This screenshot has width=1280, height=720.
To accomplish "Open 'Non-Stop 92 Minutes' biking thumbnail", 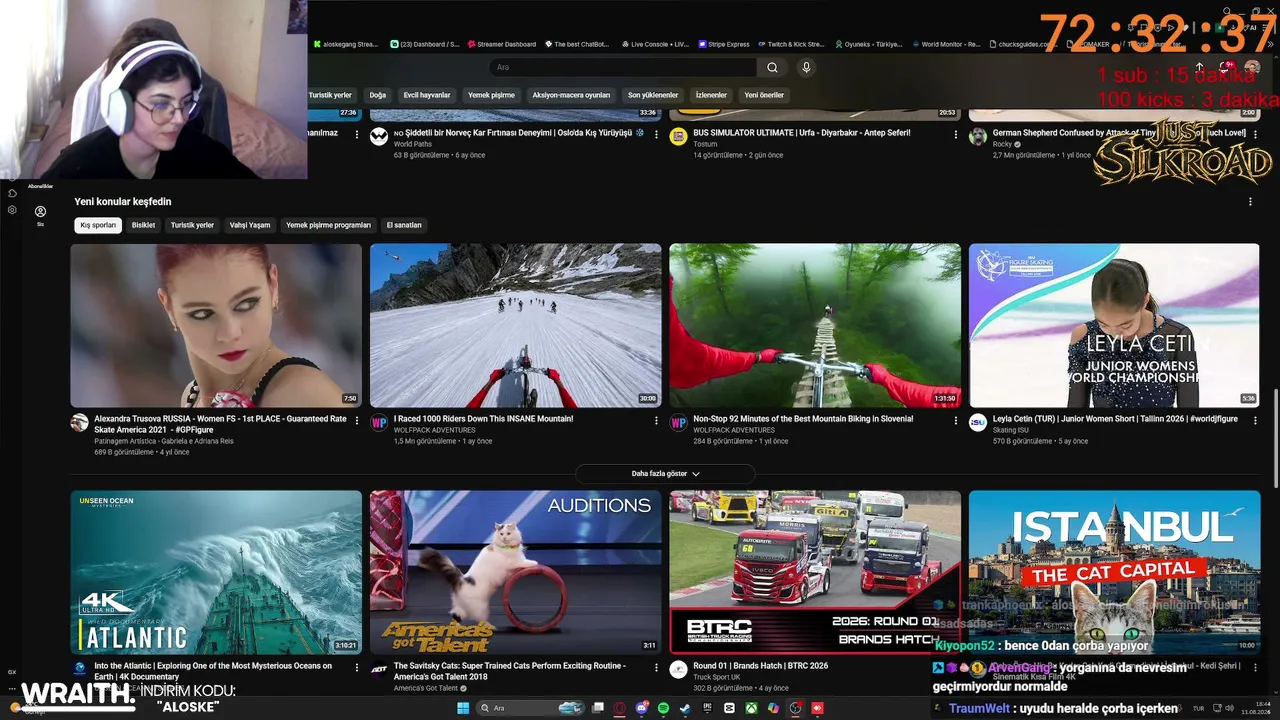I will (x=815, y=326).
